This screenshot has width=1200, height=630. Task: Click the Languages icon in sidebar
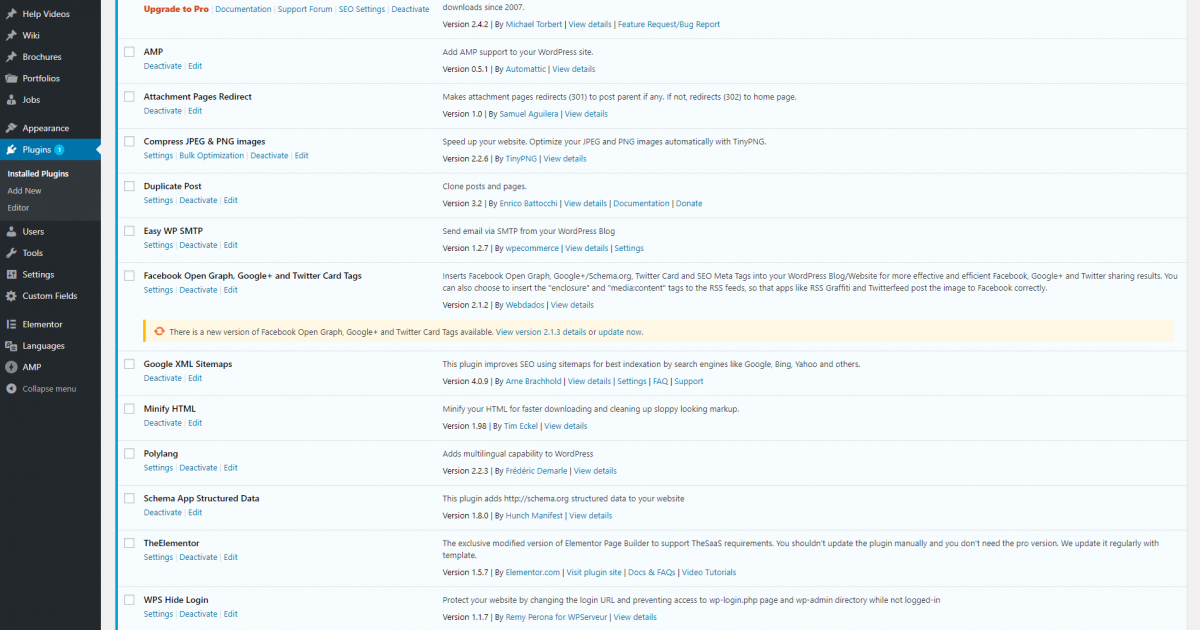(x=11, y=346)
